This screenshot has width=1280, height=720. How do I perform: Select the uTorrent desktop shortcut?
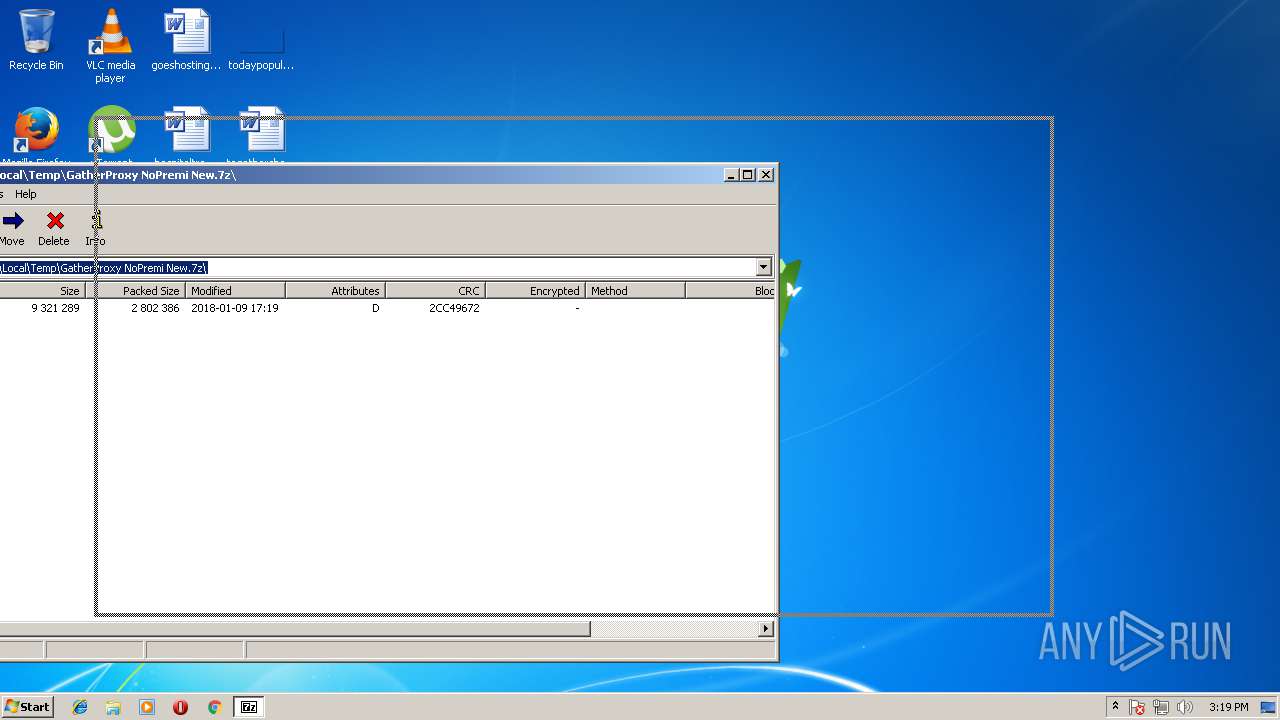point(113,135)
